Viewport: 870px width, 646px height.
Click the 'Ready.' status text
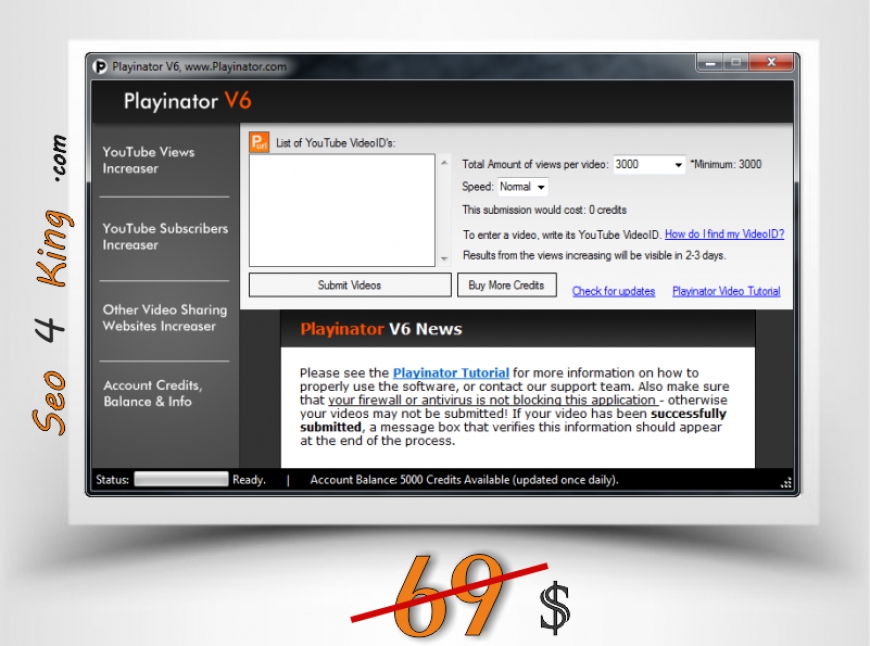(x=249, y=480)
